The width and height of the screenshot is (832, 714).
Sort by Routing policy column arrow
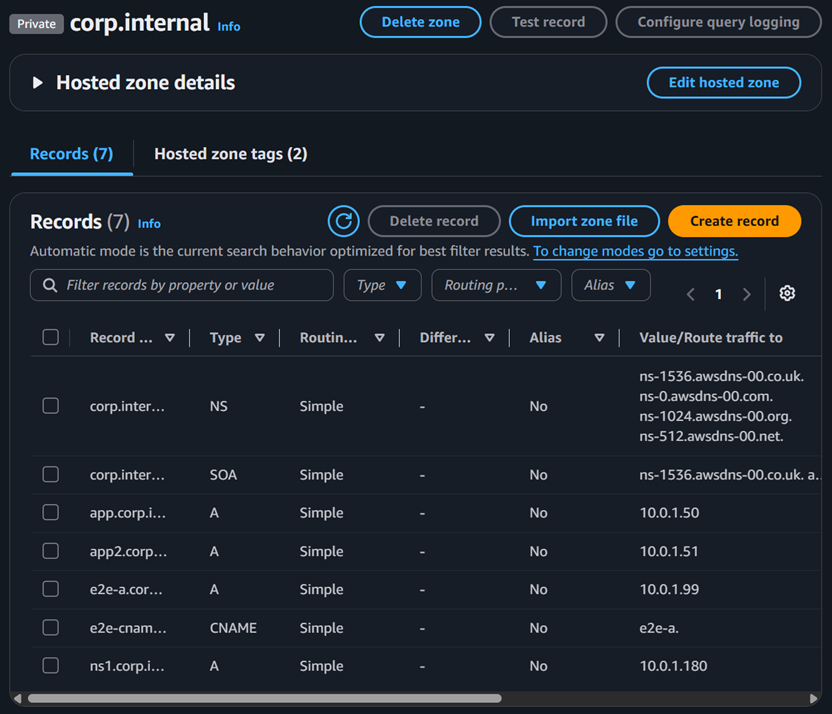tap(379, 338)
